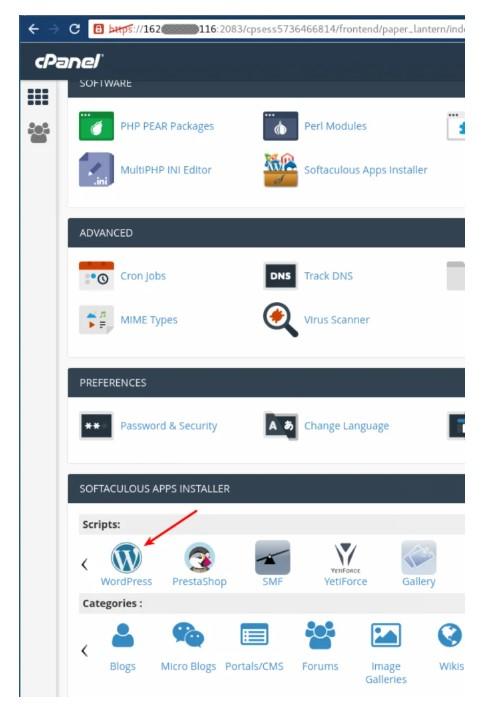Screen dimensions: 489x707
Task: Open the Password & Security icon
Action: (96, 426)
